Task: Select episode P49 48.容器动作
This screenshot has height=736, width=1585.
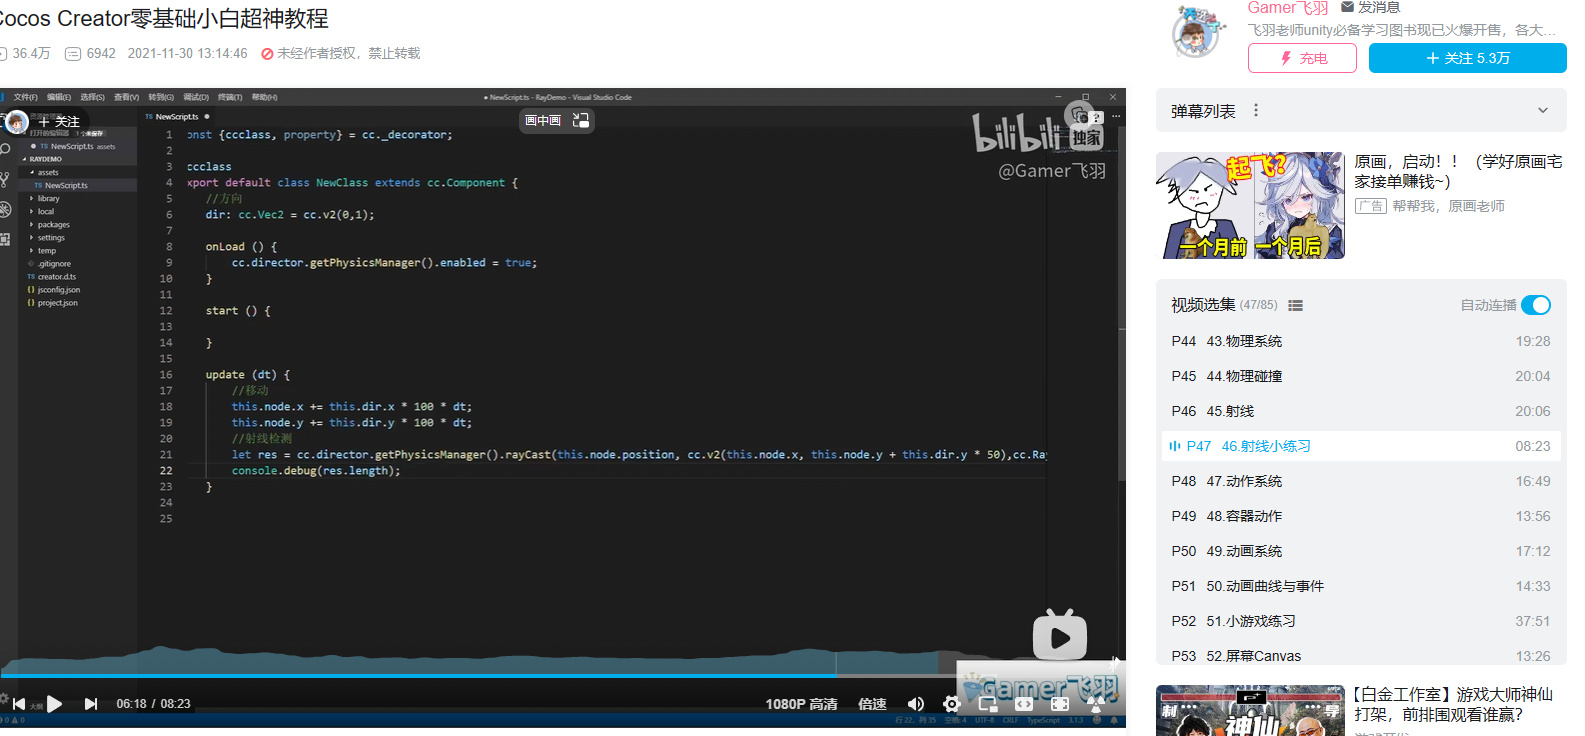Action: pyautogui.click(x=1361, y=516)
